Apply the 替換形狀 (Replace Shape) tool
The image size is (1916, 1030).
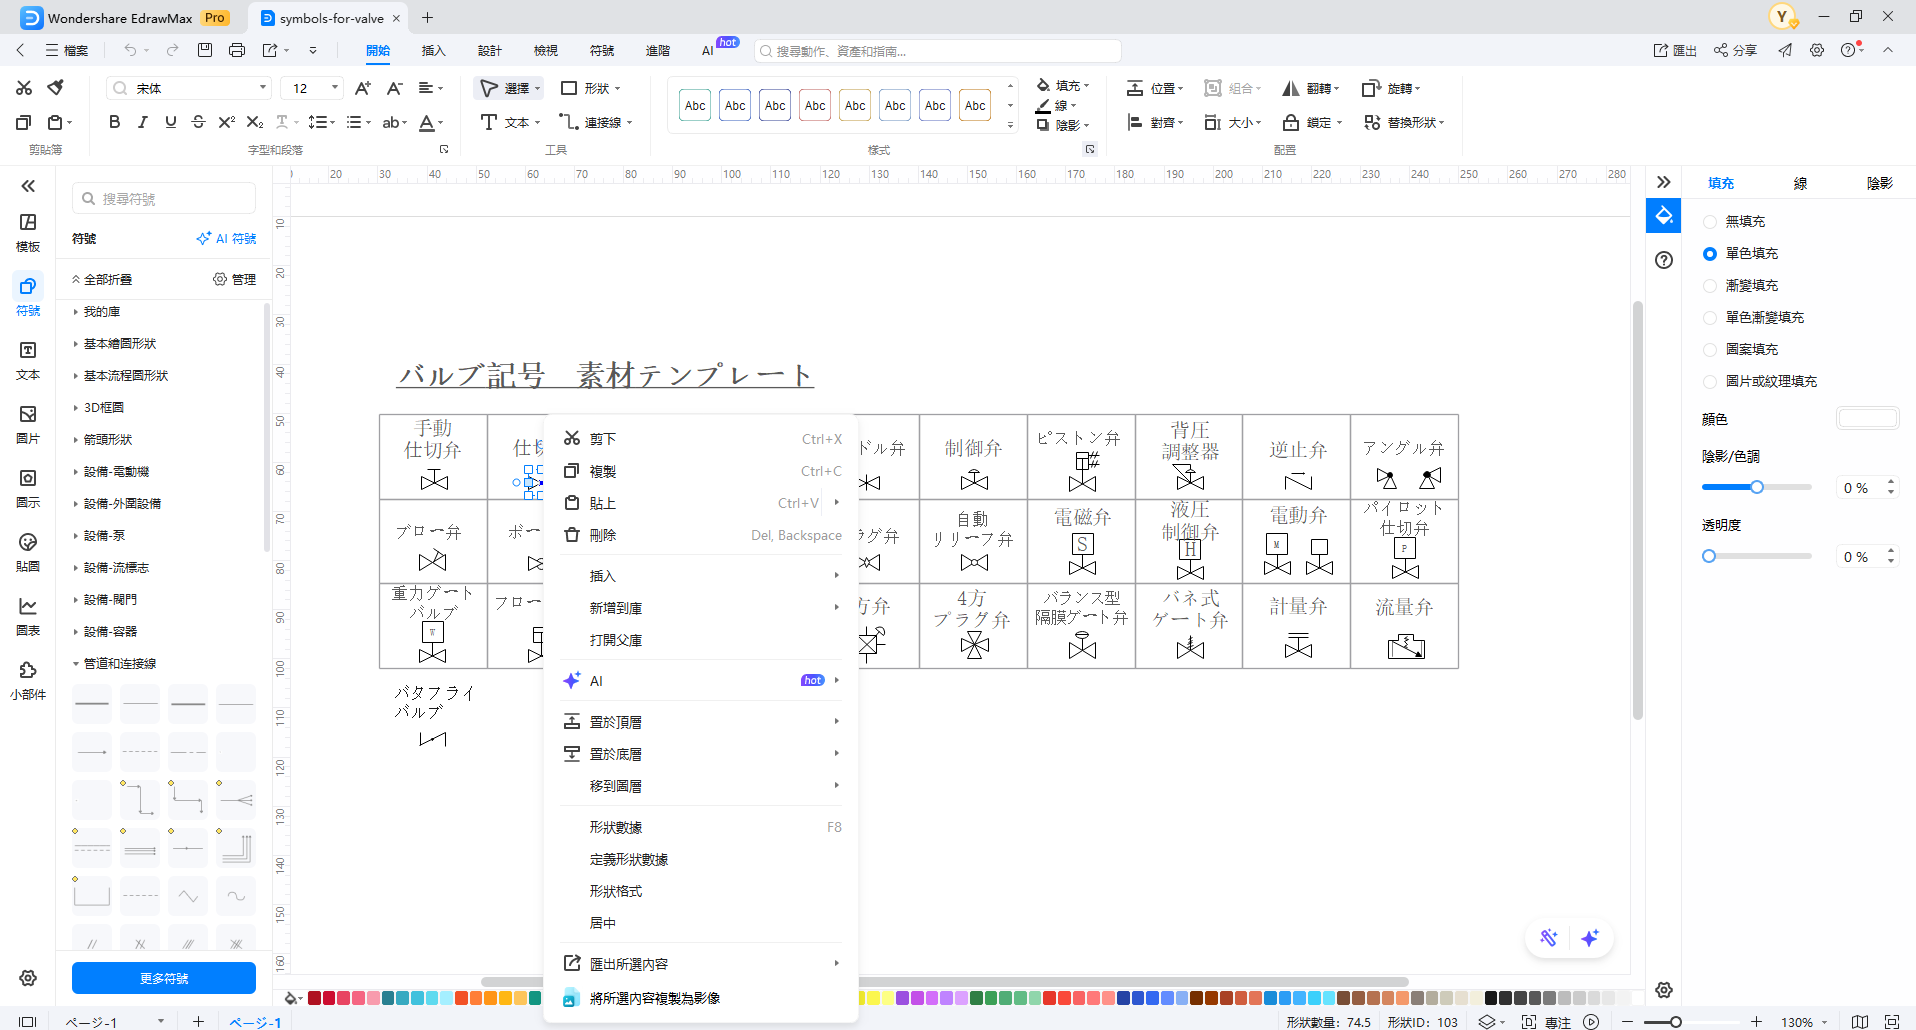(1404, 122)
